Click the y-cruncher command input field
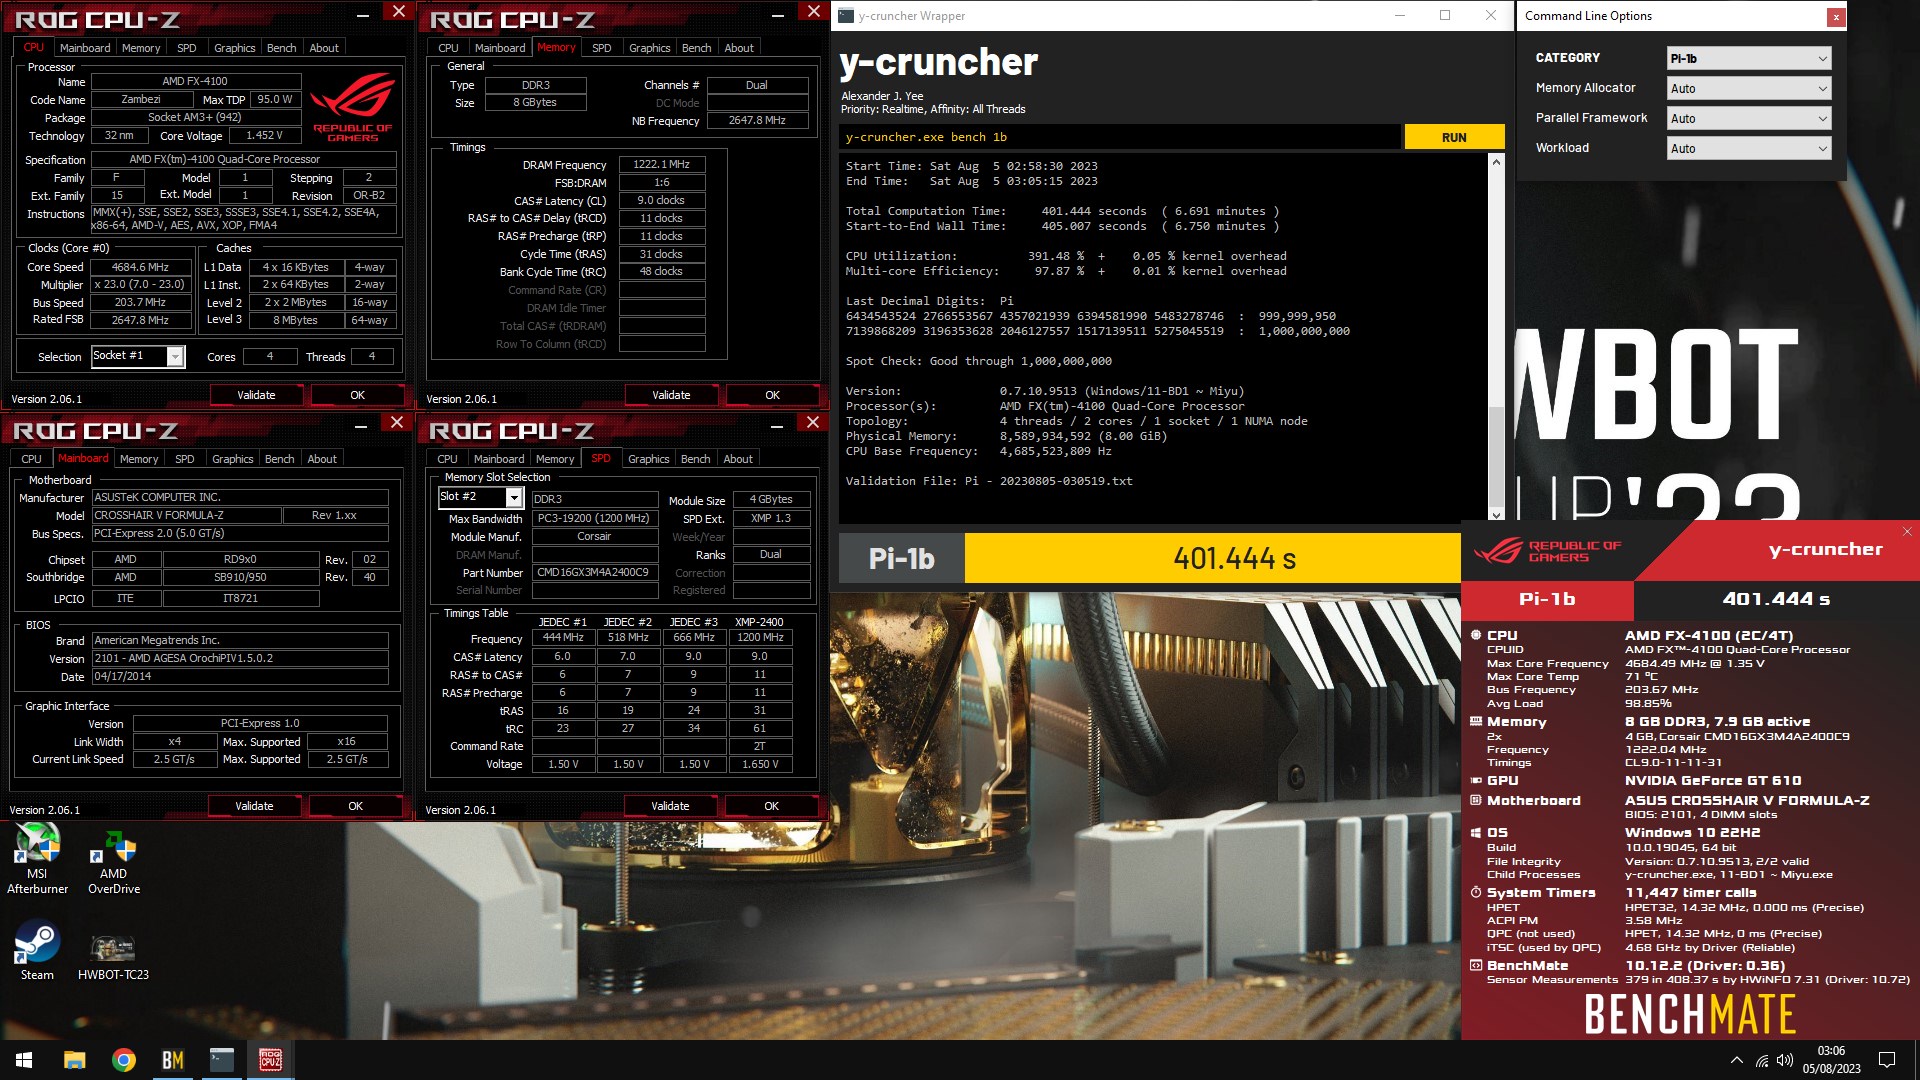Screen dimensions: 1920x1080 coord(1120,137)
